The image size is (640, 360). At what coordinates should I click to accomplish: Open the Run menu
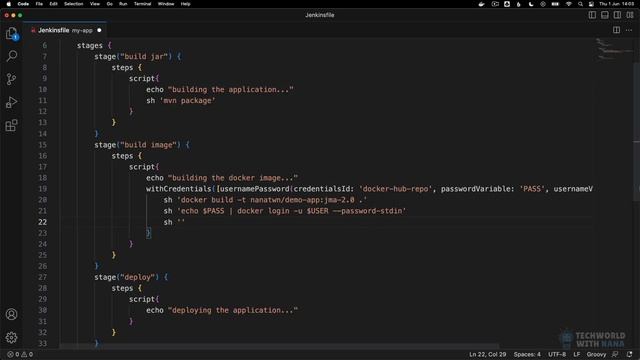coord(123,4)
